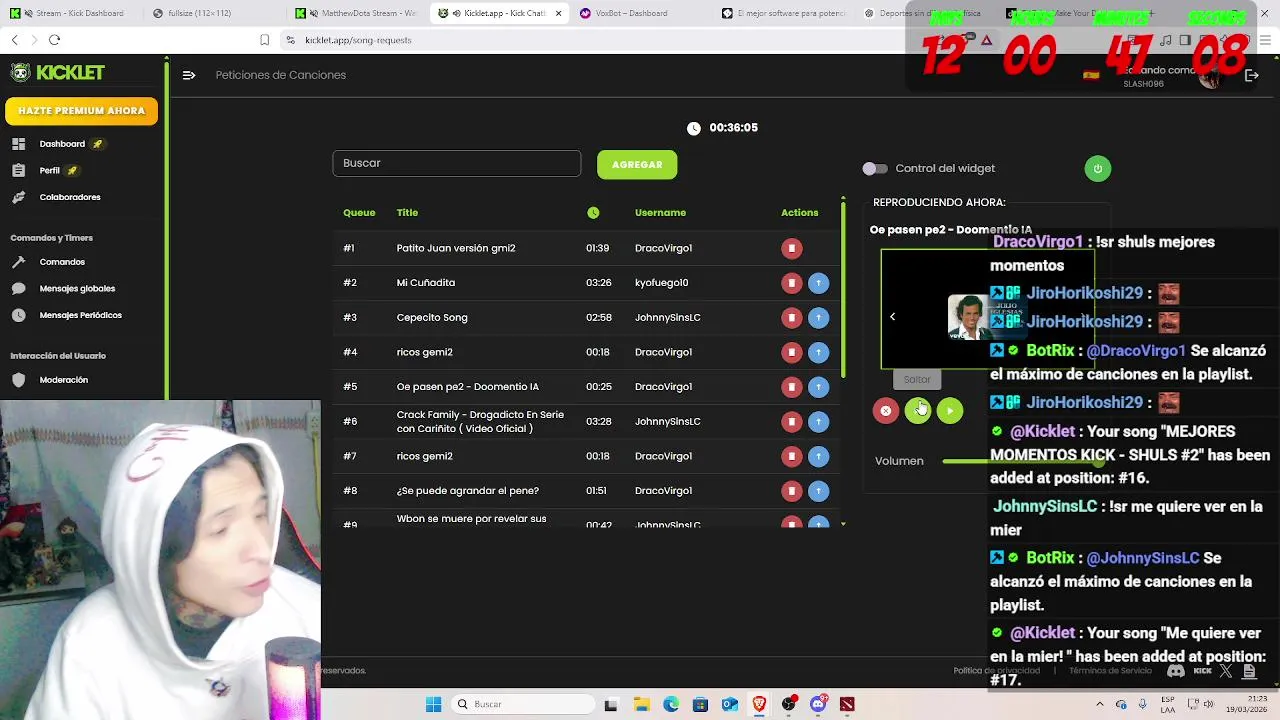This screenshot has width=1280, height=720.
Task: Open Discord from the taskbar
Action: point(818,704)
